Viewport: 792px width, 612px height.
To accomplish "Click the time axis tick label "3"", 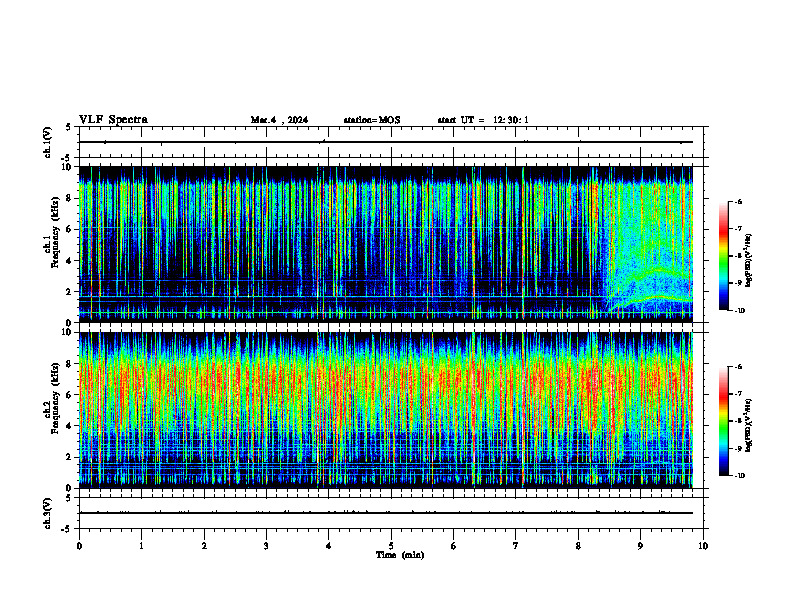I will [x=266, y=546].
